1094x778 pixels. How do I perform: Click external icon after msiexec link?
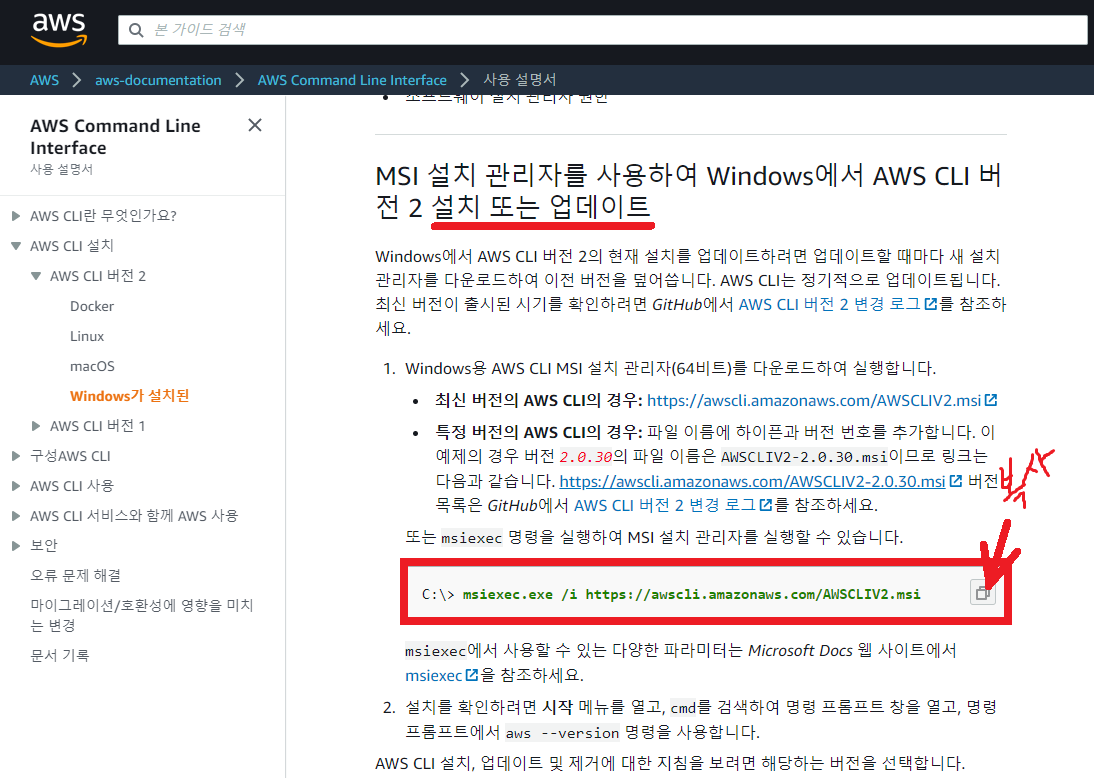(472, 675)
